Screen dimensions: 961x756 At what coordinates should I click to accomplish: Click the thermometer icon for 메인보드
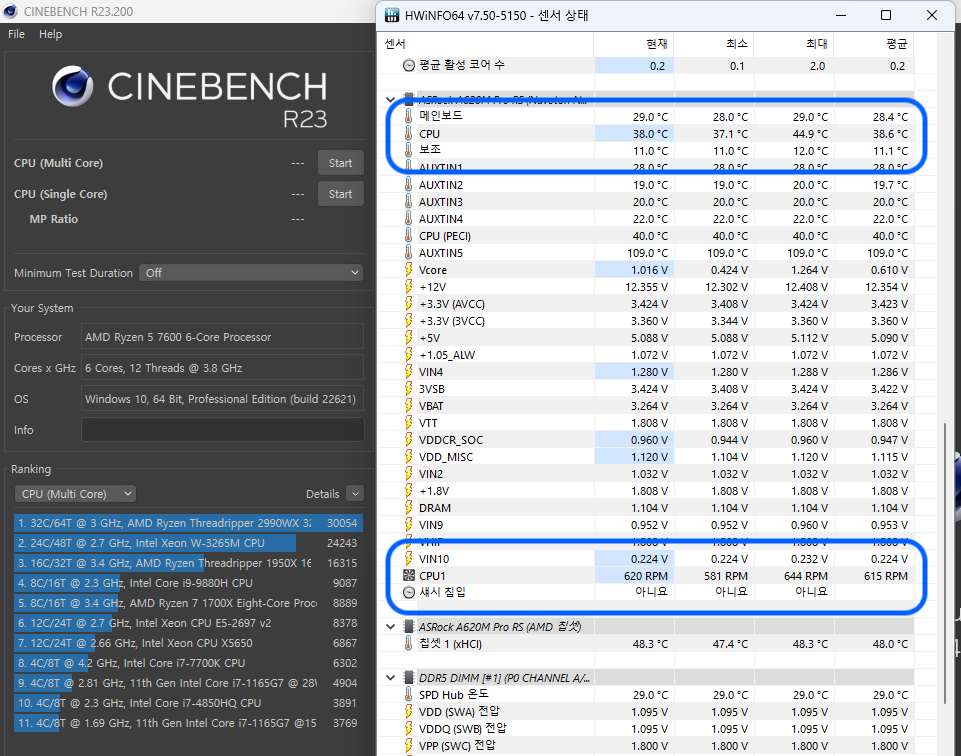(x=409, y=116)
